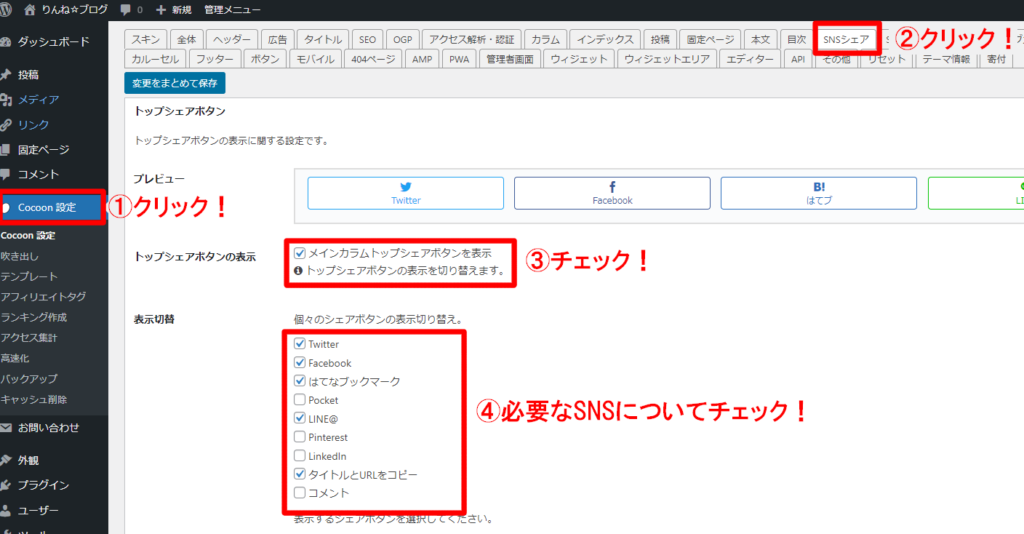The height and width of the screenshot is (534, 1024).
Task: Open the アフィリエイトタグ submenu item
Action: pos(43,296)
